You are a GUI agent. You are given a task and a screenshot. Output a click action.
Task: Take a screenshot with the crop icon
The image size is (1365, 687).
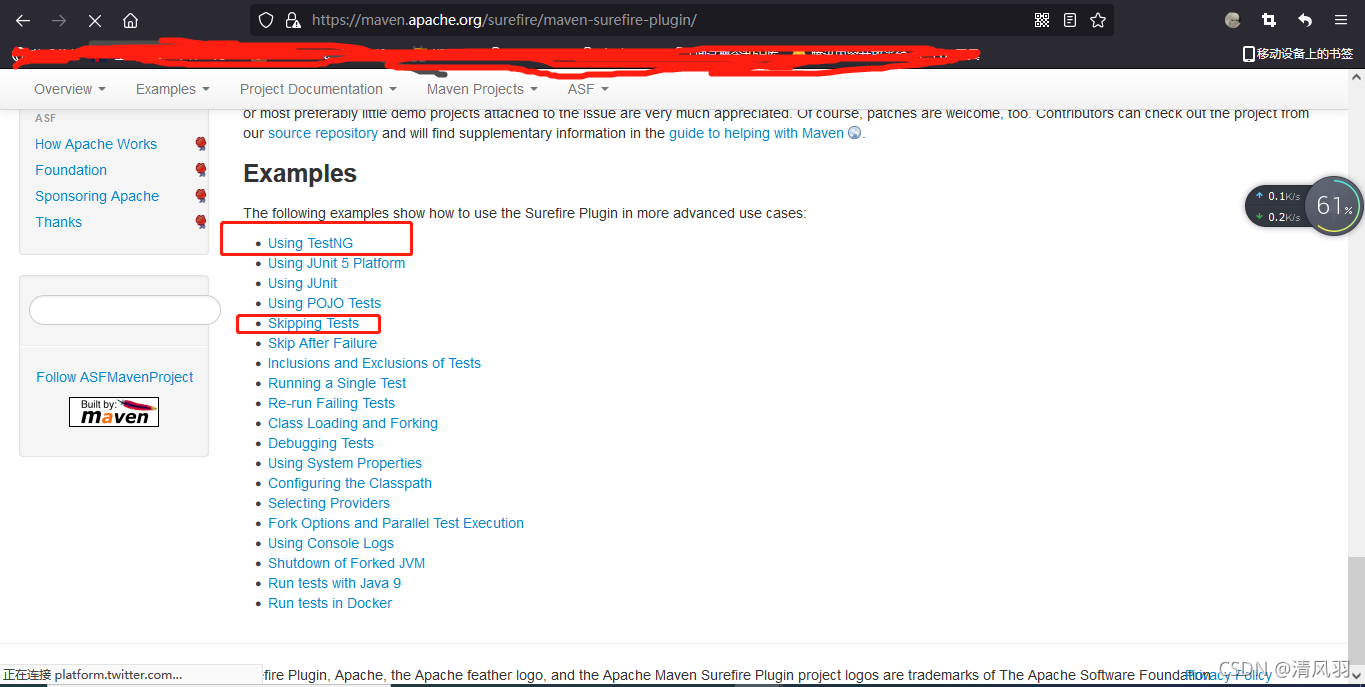tap(1269, 20)
